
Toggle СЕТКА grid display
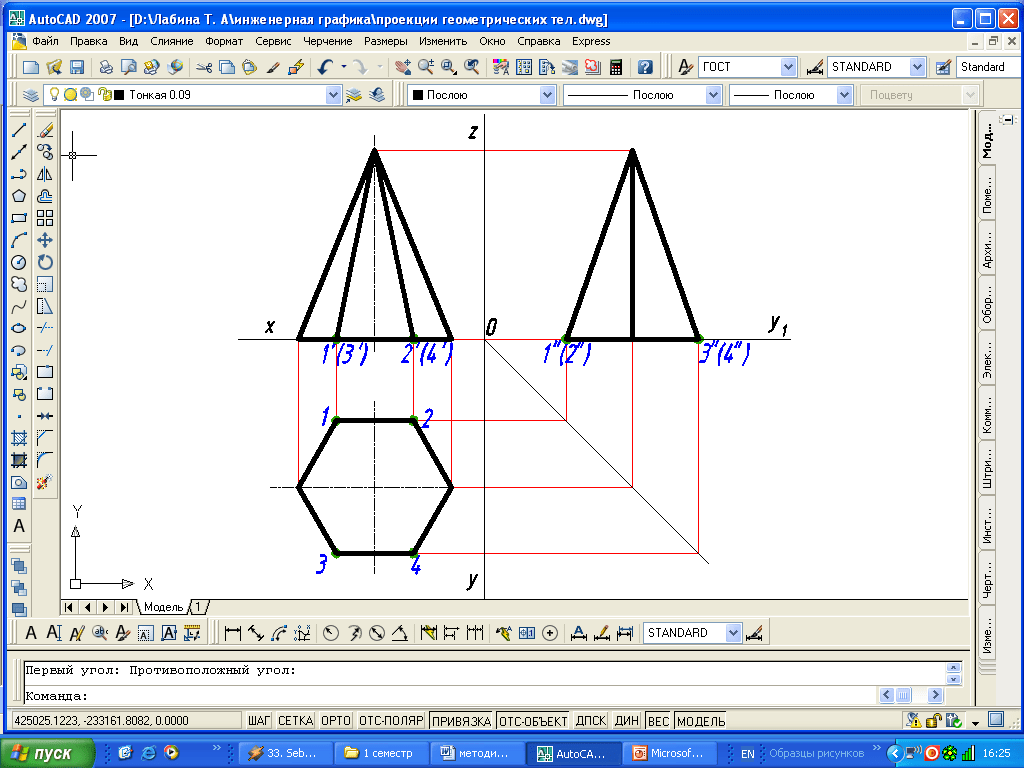click(x=295, y=721)
